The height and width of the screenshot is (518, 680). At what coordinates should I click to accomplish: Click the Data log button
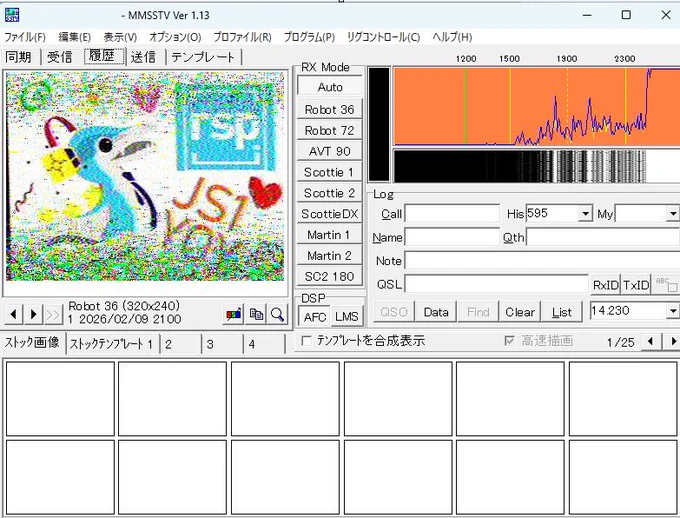click(435, 312)
